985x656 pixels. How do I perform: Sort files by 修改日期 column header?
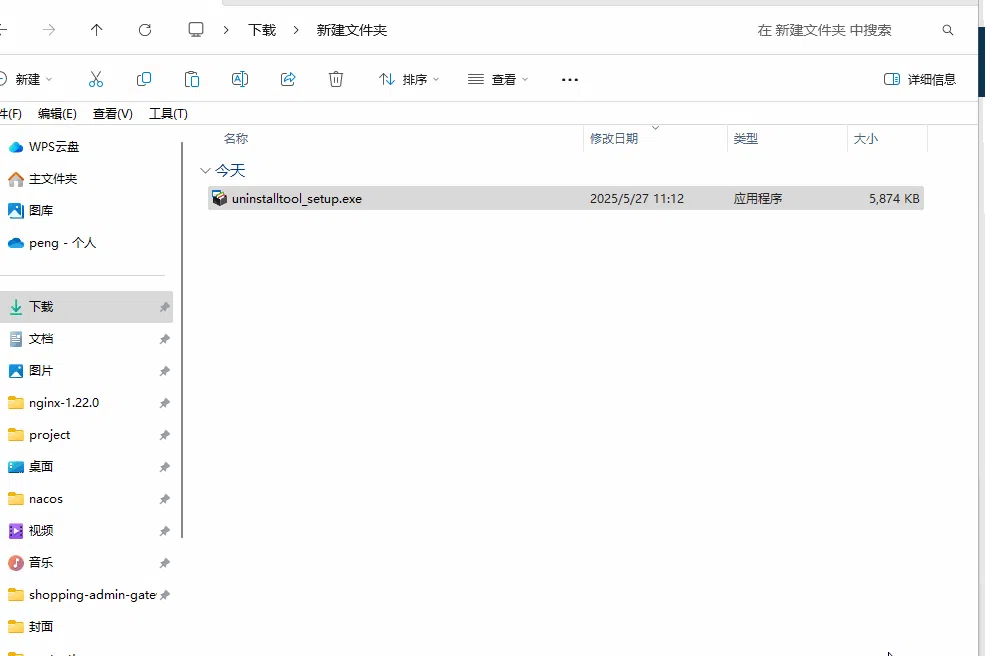point(614,138)
